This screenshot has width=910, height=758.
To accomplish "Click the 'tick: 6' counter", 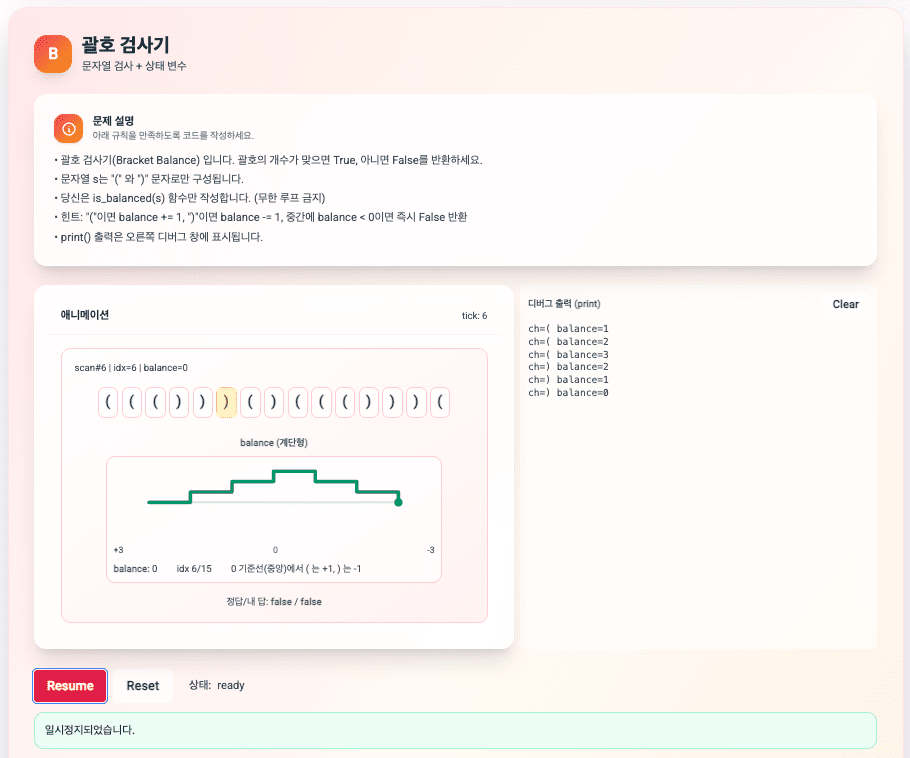I will 474,316.
